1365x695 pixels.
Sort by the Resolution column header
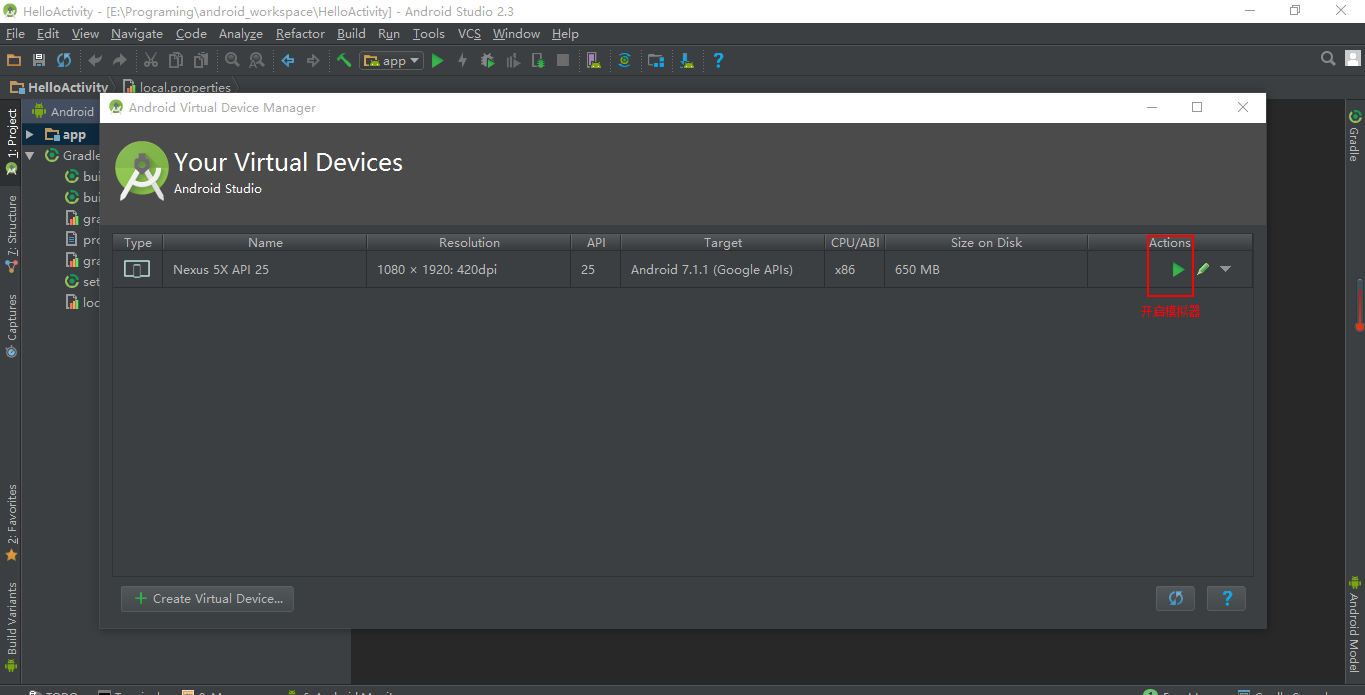click(x=469, y=243)
